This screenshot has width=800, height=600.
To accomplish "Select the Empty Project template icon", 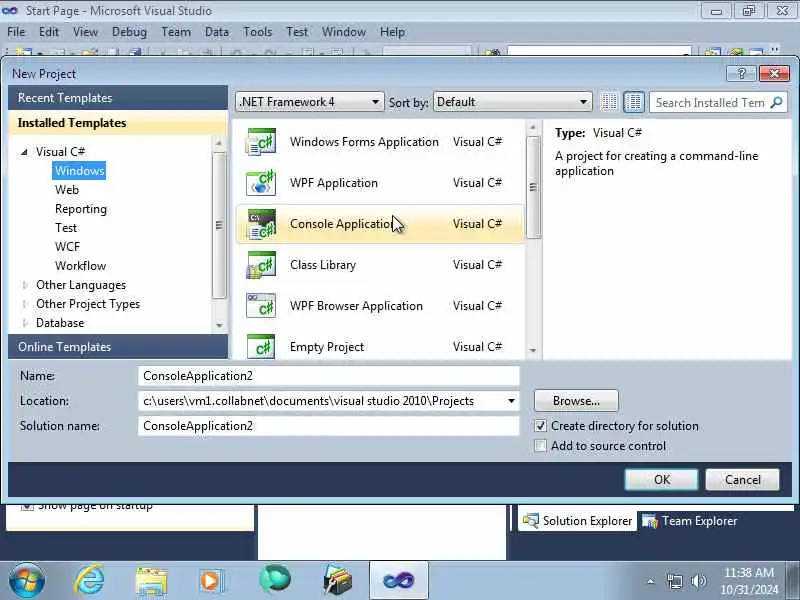I will (261, 346).
